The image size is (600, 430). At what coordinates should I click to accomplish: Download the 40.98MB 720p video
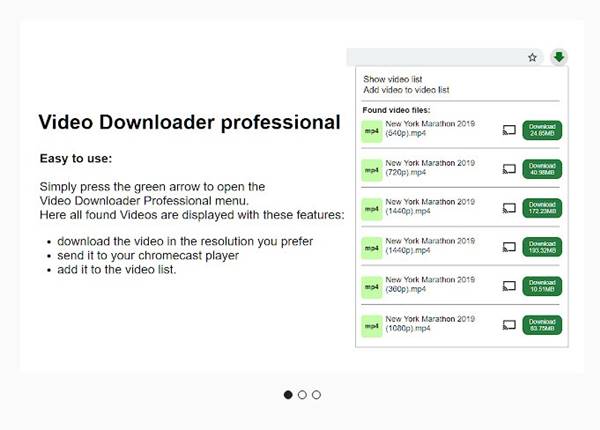542,169
